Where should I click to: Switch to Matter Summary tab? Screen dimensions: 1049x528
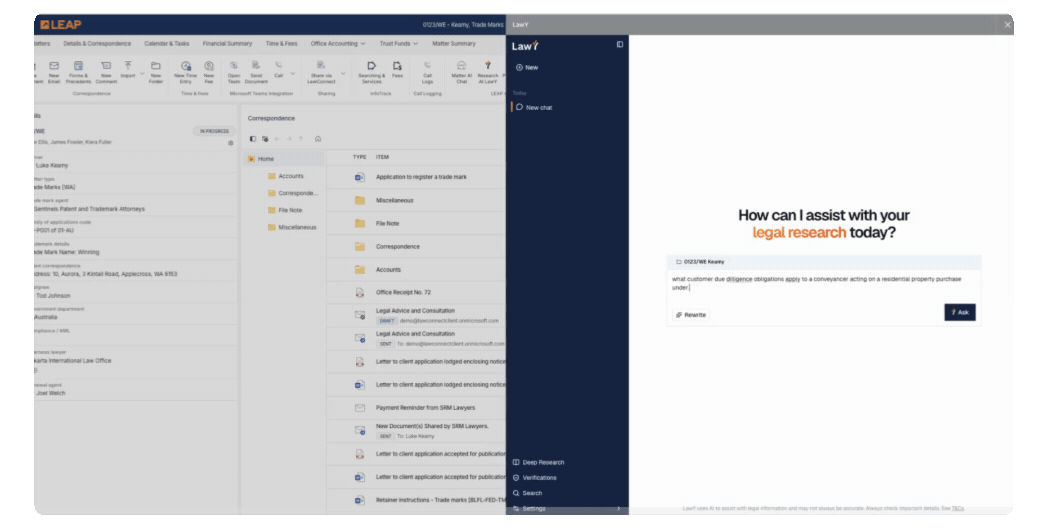click(454, 43)
